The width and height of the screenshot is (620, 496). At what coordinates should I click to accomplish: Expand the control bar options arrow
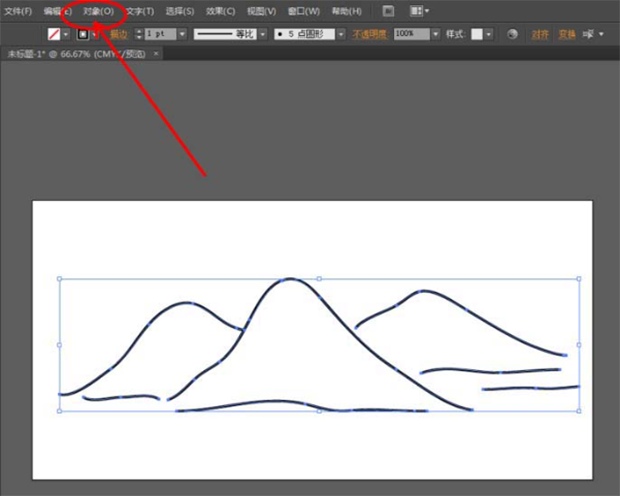601,34
